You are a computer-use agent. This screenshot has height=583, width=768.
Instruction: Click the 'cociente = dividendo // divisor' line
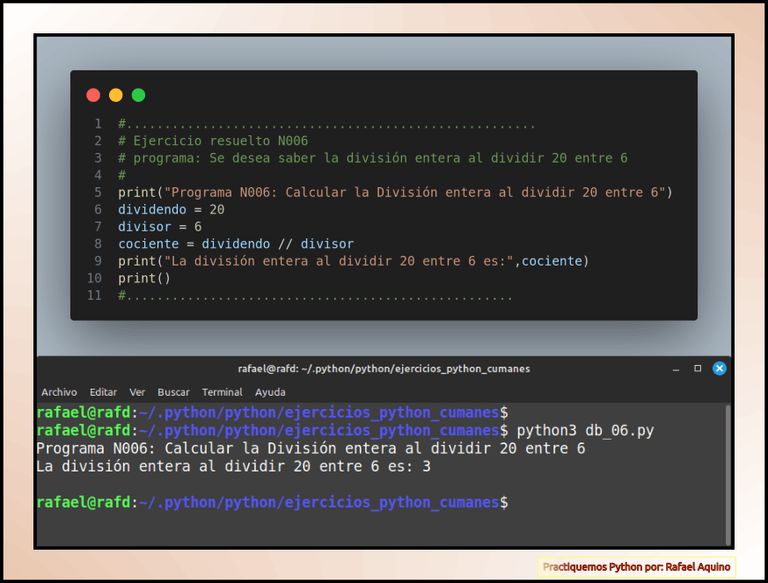(236, 244)
